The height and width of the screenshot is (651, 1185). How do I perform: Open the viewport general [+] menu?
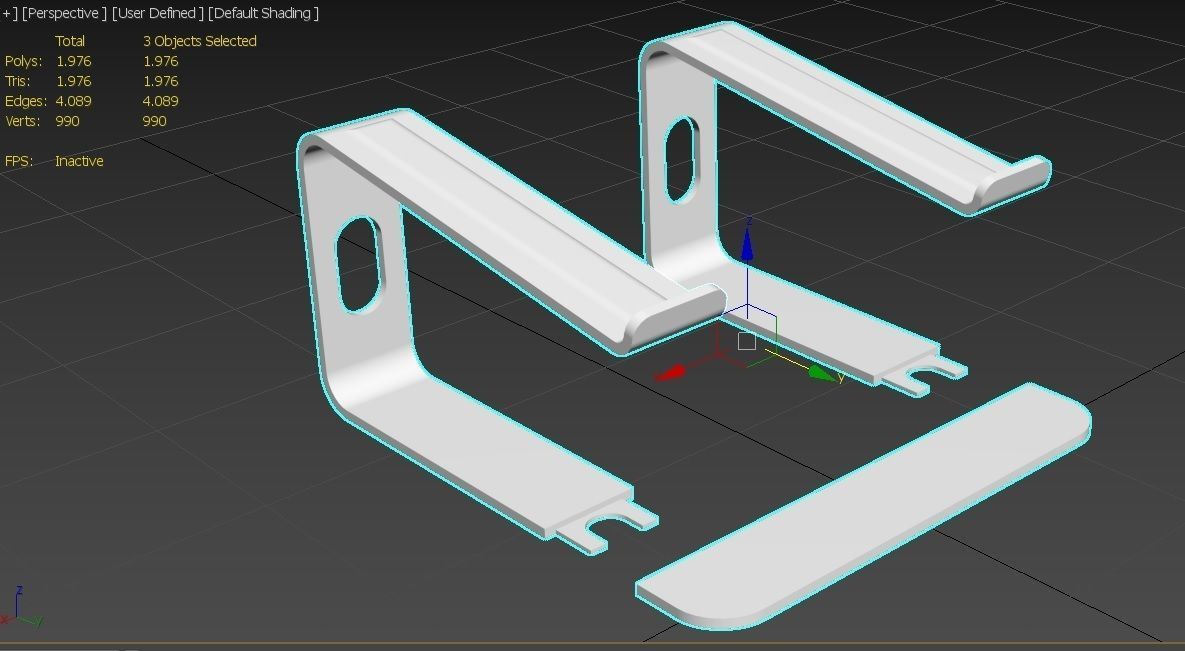pyautogui.click(x=9, y=14)
